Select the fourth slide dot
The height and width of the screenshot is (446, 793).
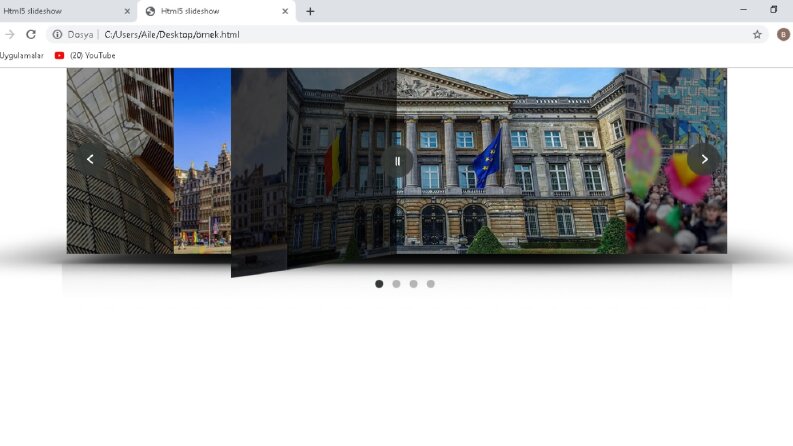tap(430, 284)
